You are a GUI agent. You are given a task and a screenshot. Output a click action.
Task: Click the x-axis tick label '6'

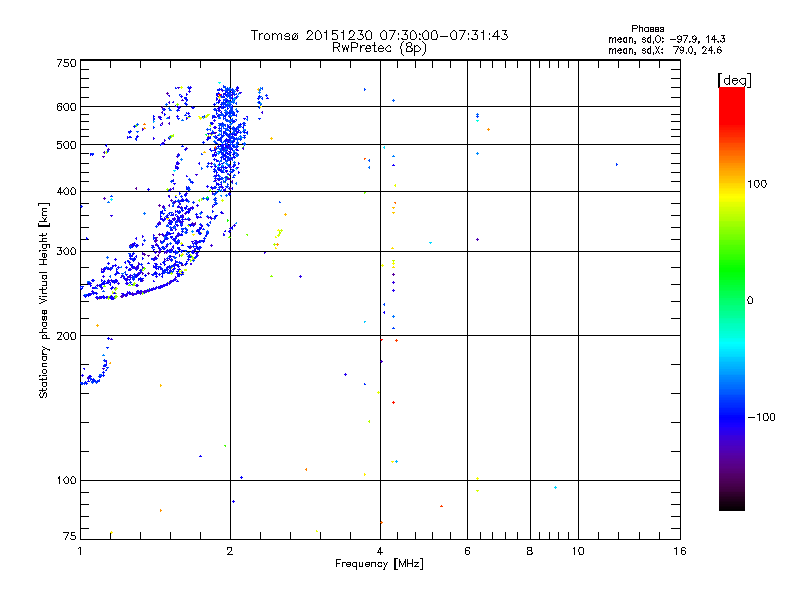coord(467,551)
